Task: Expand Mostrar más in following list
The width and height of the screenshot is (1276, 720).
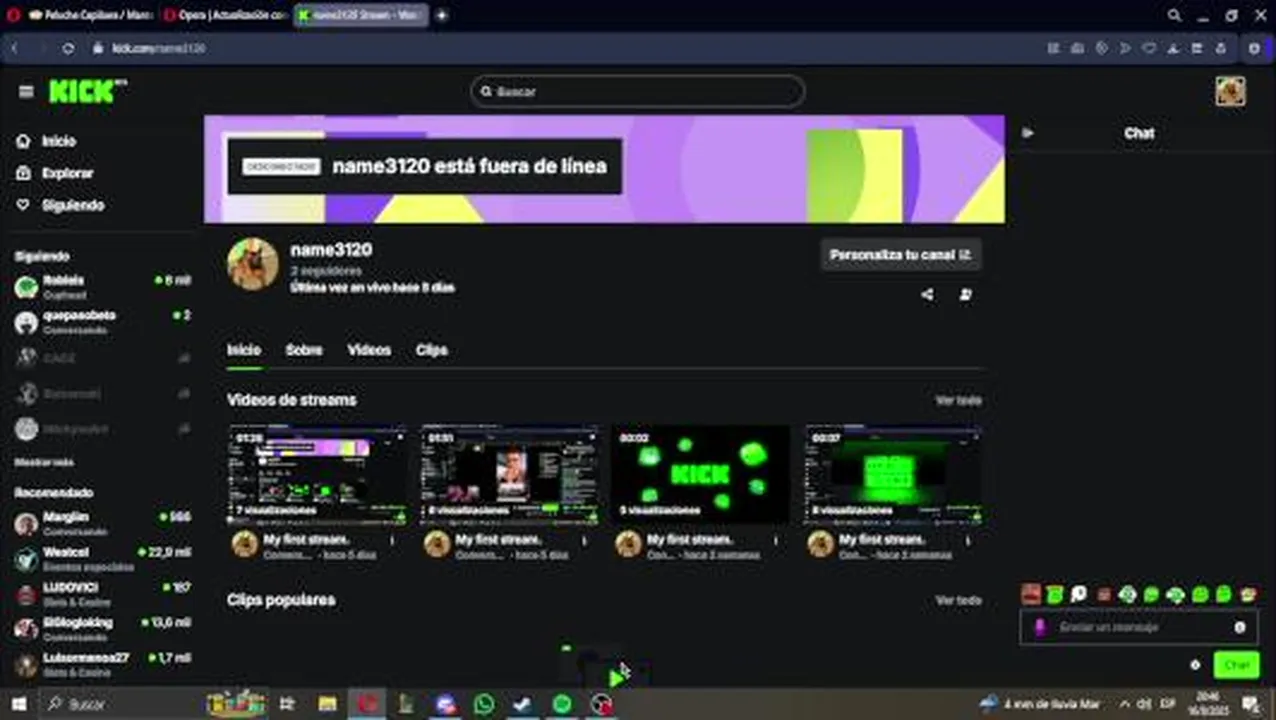Action: click(x=44, y=463)
